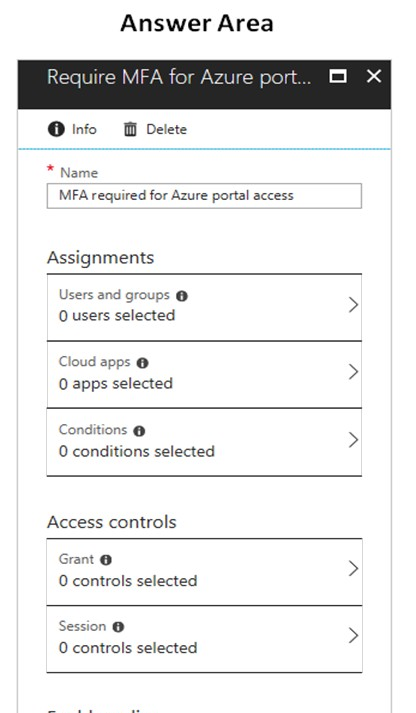Click info icon next to Users and groups
This screenshot has height=713, width=416.
[182, 296]
